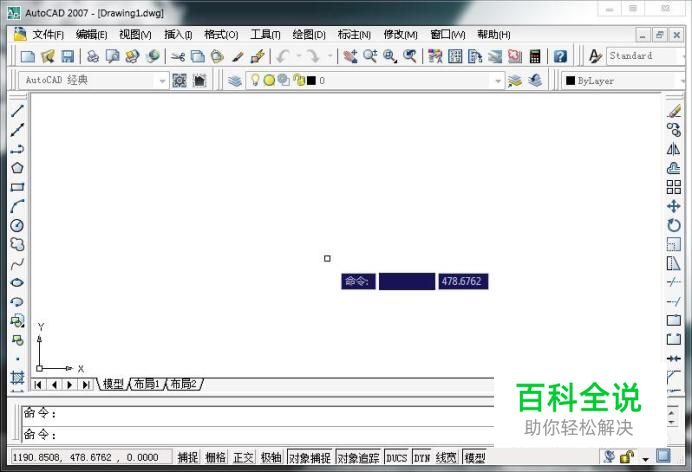Select the Ellipse tool
Image resolution: width=692 pixels, height=472 pixels.
click(x=17, y=283)
